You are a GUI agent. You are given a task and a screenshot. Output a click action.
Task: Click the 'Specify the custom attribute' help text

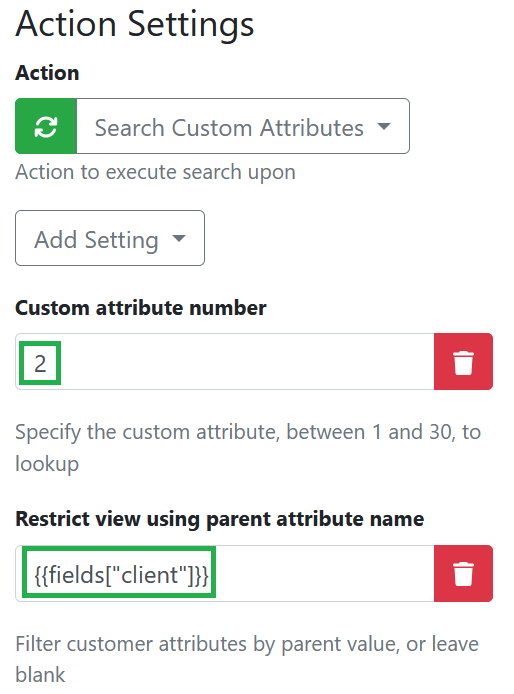tap(248, 447)
